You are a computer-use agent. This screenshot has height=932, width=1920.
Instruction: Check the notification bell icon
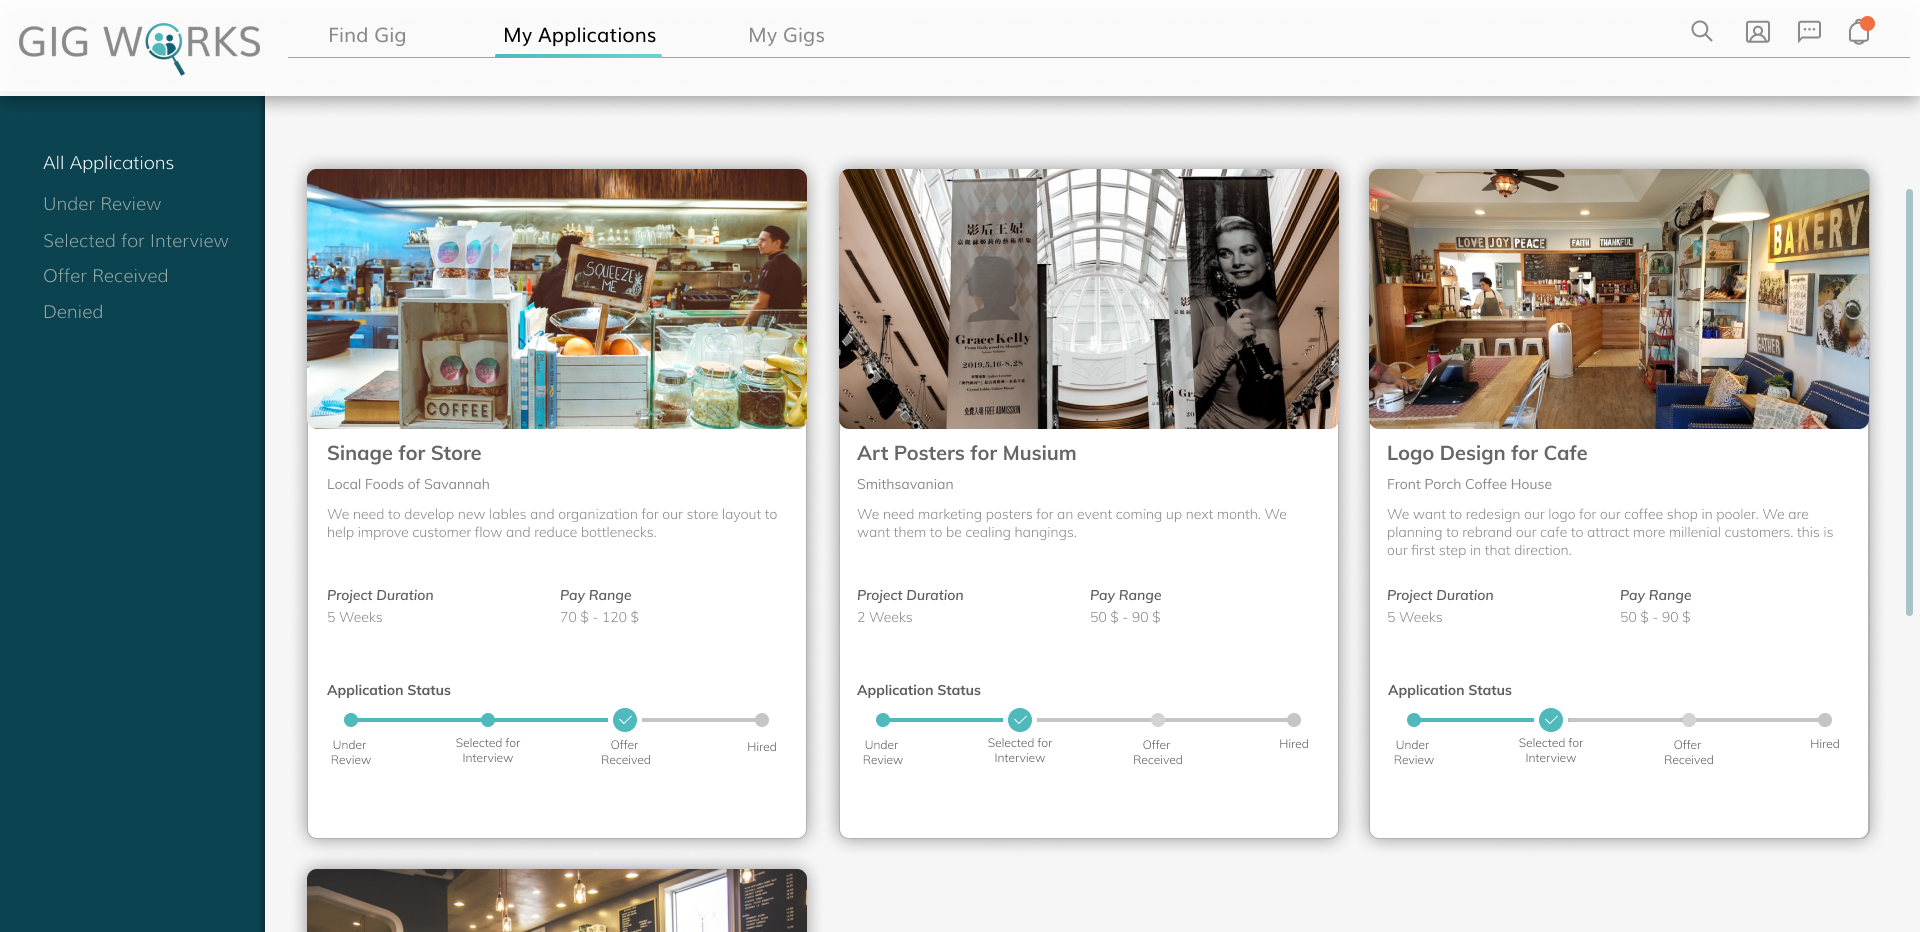tap(1859, 32)
